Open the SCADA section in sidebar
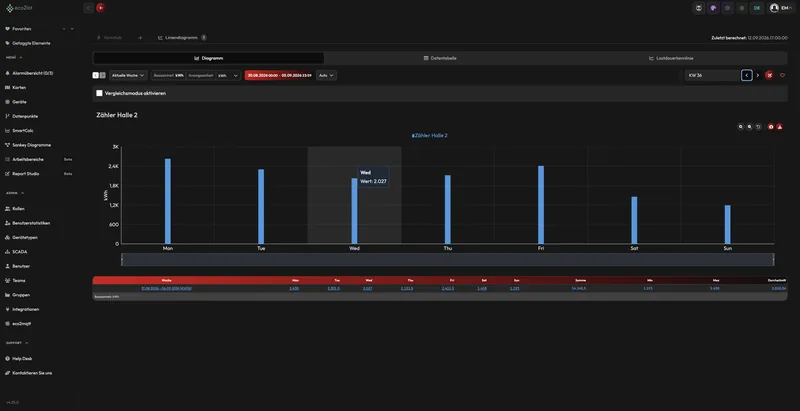The image size is (800, 411). tap(19, 252)
